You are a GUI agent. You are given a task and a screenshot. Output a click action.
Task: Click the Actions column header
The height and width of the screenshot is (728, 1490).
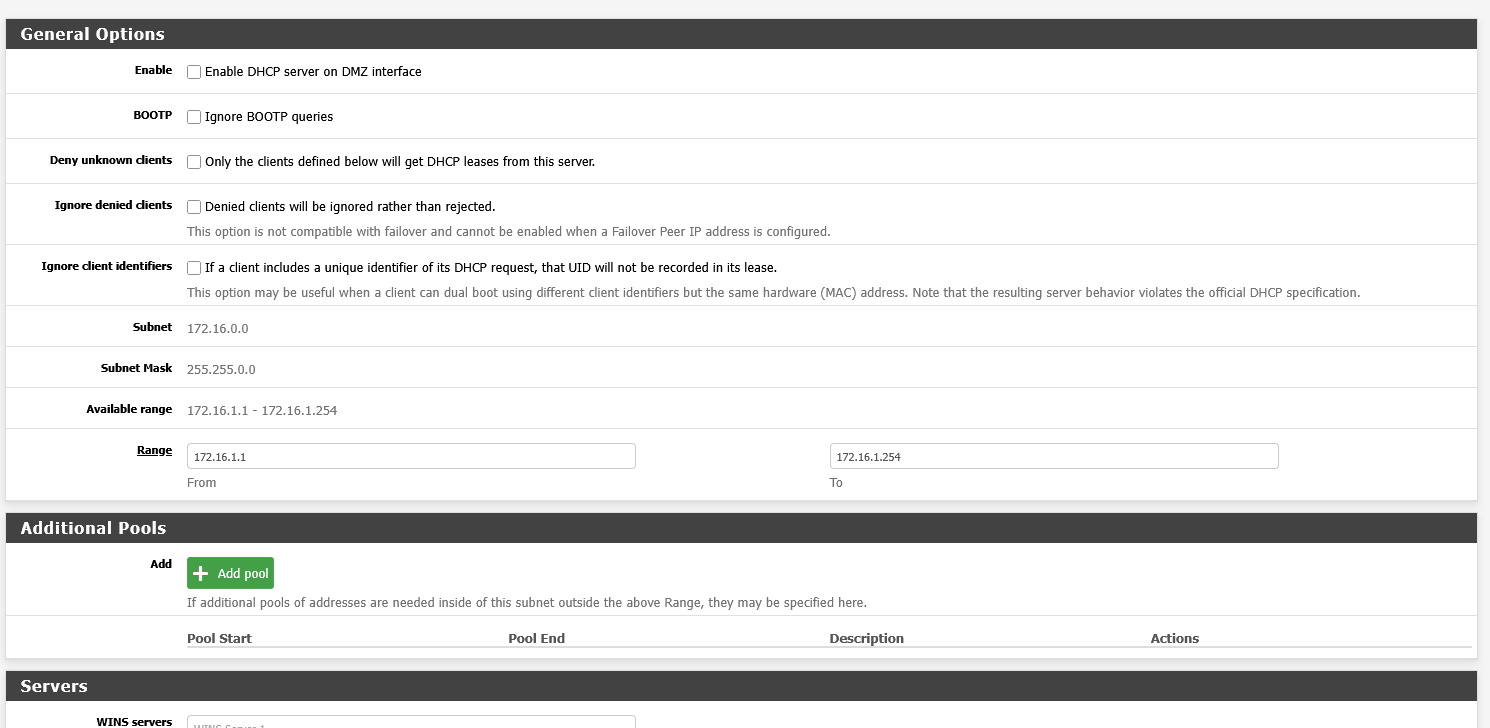[x=1174, y=638]
